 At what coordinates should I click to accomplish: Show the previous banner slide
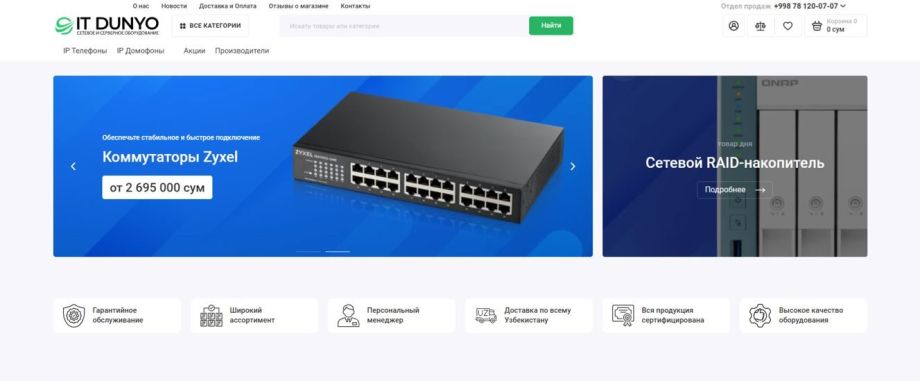[73, 166]
